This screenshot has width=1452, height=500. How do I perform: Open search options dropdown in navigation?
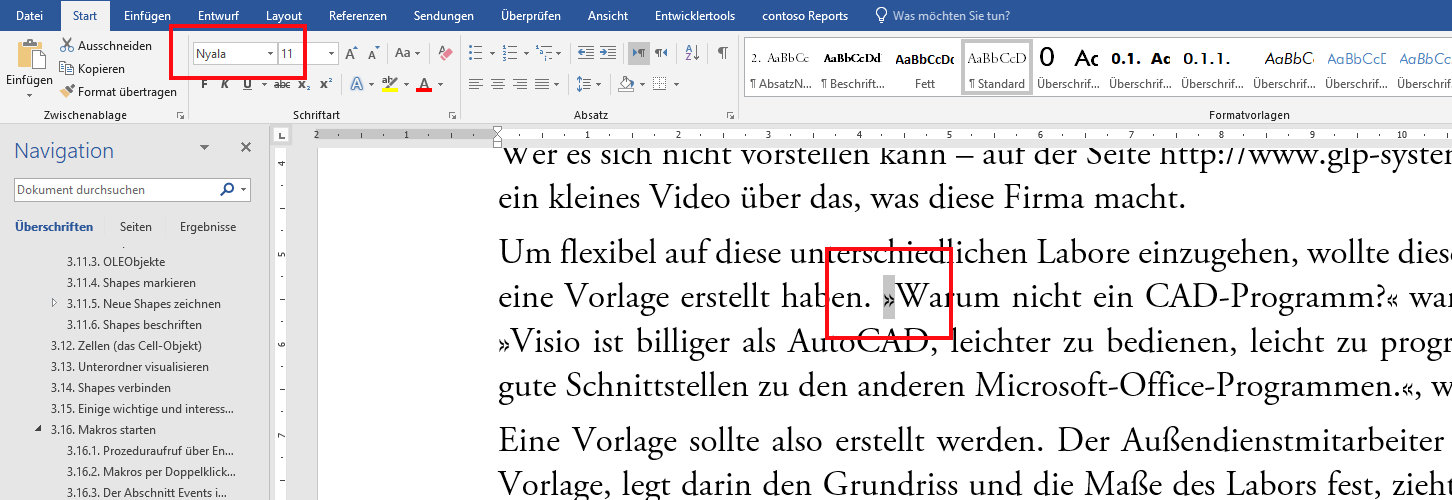[x=244, y=189]
